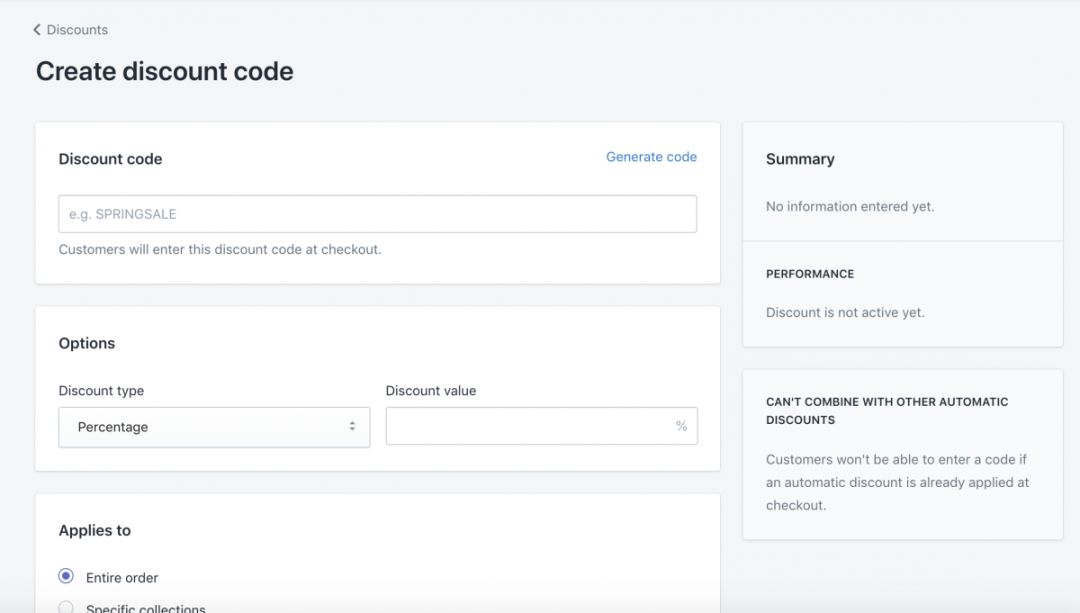Click the Performance section label

[x=811, y=274]
